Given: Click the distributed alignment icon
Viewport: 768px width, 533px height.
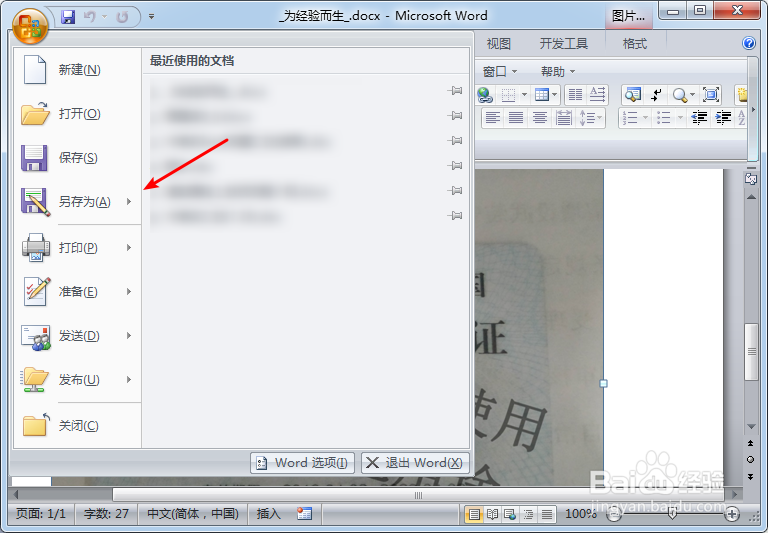Looking at the screenshot, I should pyautogui.click(x=564, y=118).
